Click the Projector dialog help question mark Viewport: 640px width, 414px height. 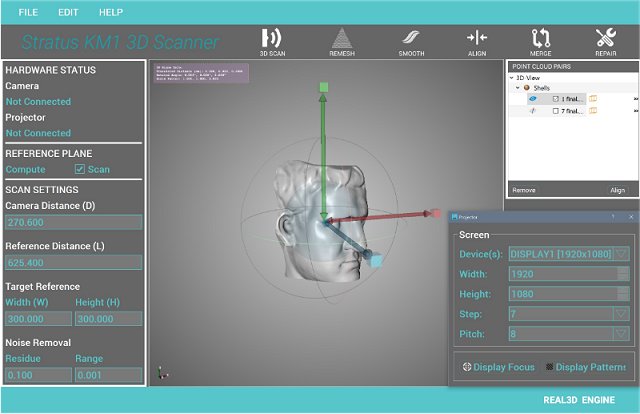tap(613, 217)
